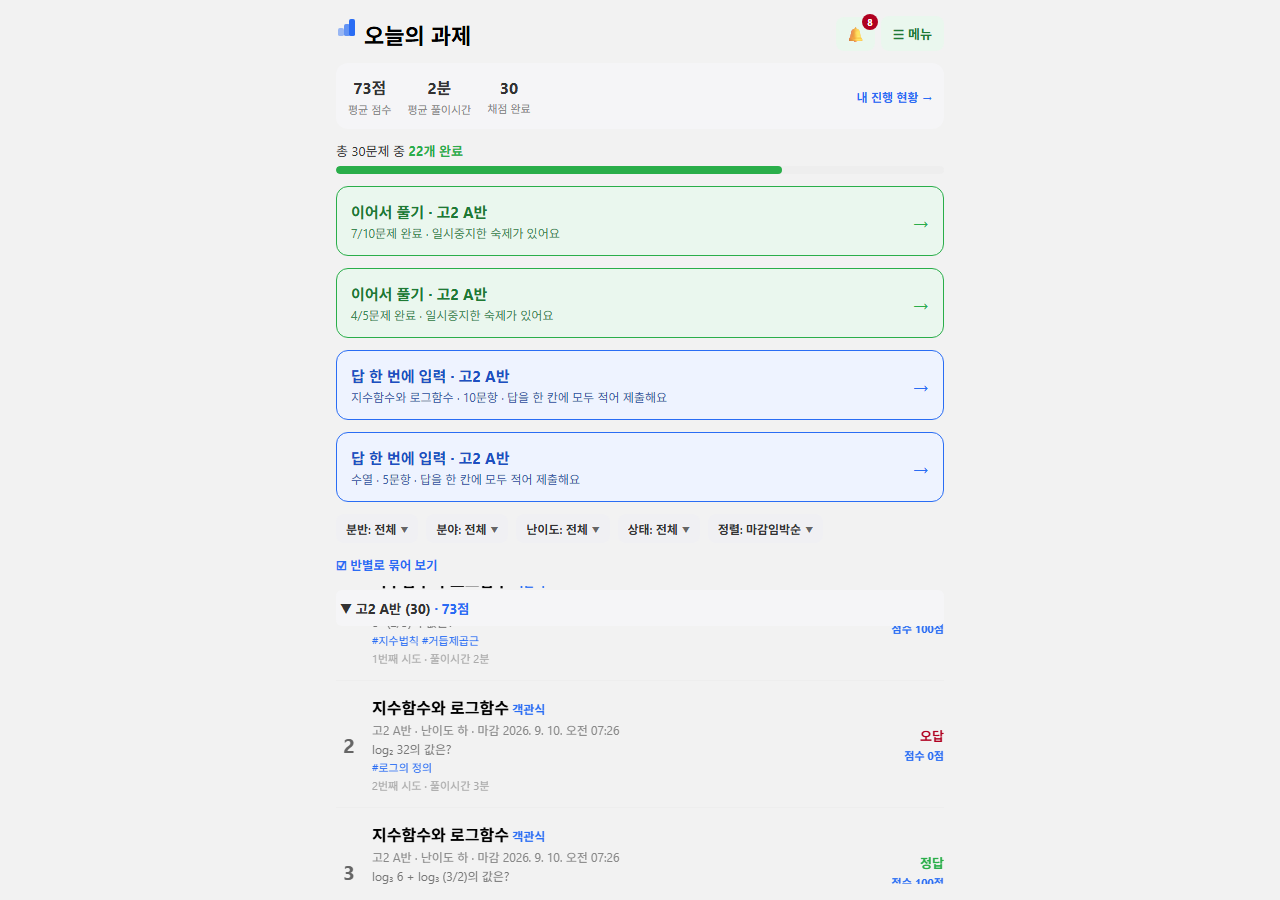
Task: Click the blue bar-chart app logo
Action: [x=347, y=28]
